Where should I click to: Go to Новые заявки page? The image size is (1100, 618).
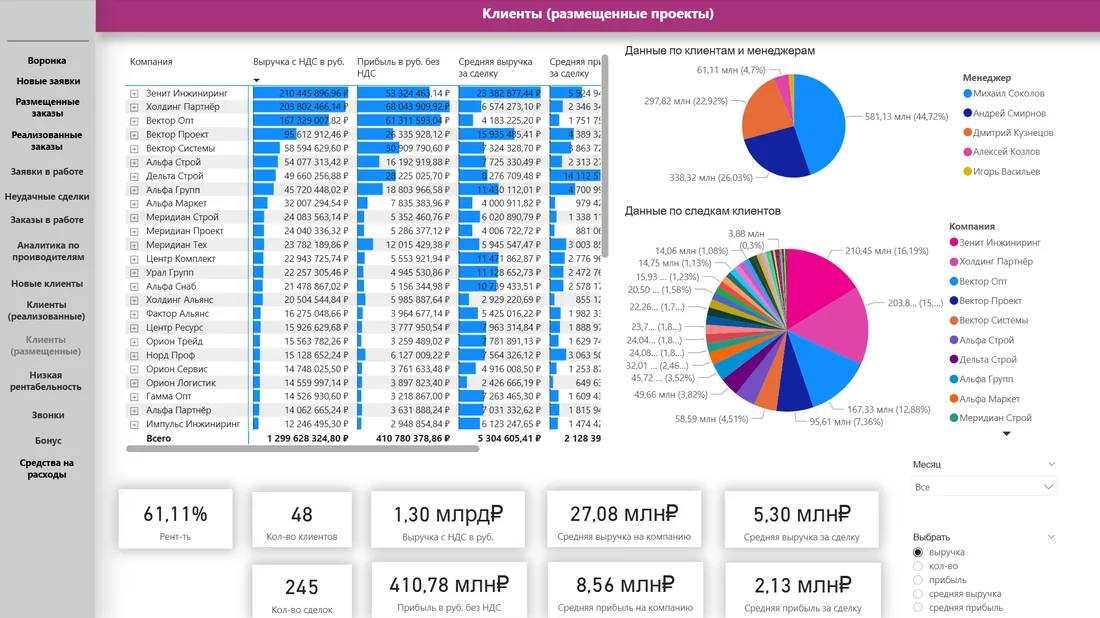(x=48, y=81)
